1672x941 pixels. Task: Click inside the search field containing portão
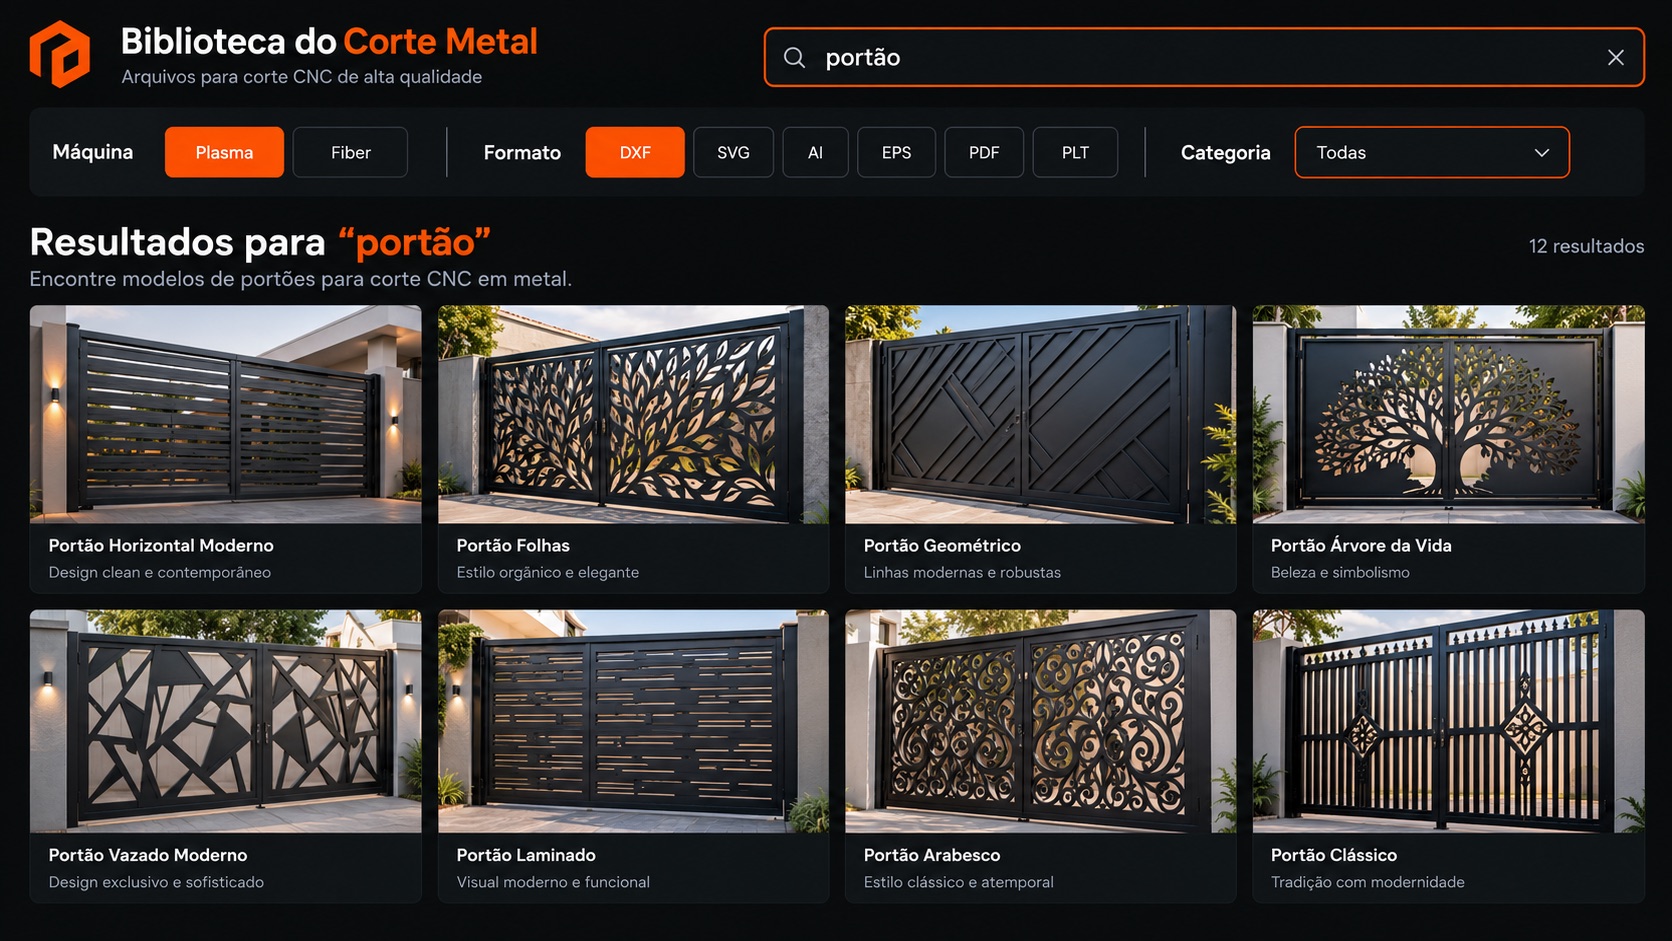tap(1204, 57)
